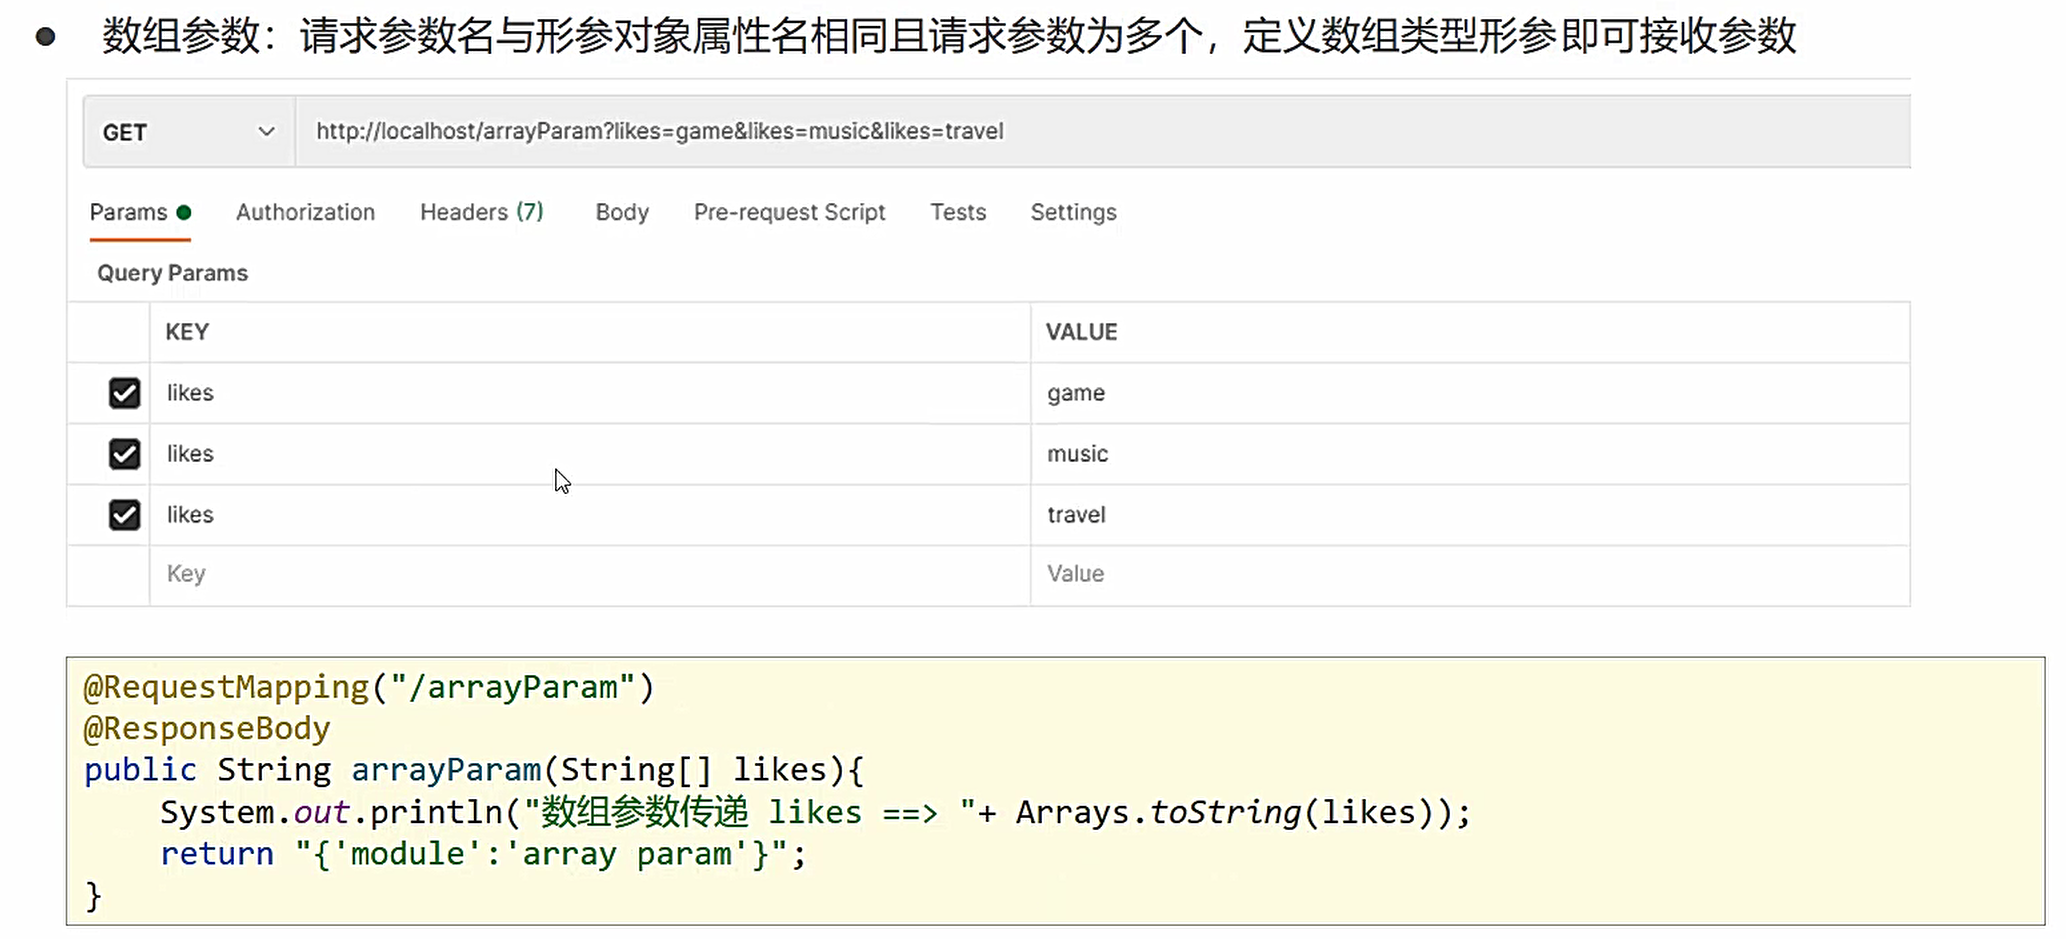The width and height of the screenshot is (2066, 939).
Task: Click the @ResponseBody annotation line
Action: tap(206, 728)
